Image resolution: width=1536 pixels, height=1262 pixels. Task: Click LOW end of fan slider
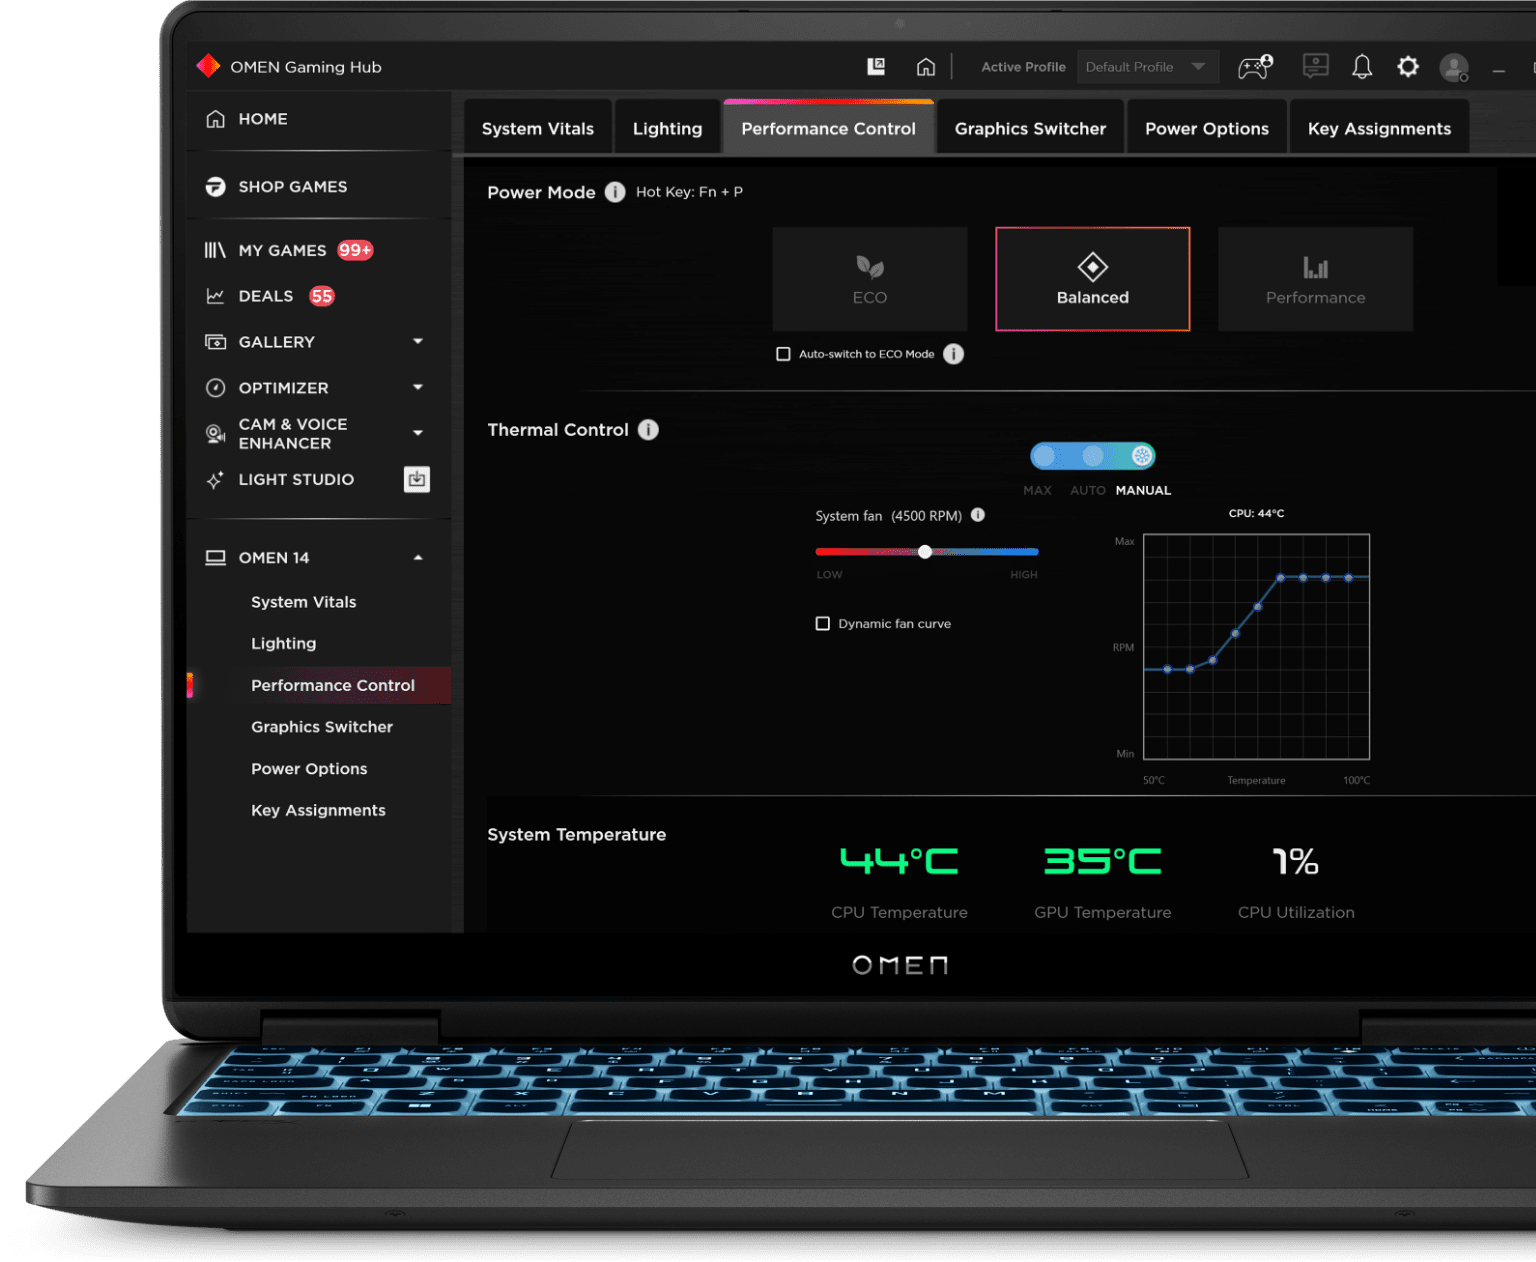click(x=829, y=575)
